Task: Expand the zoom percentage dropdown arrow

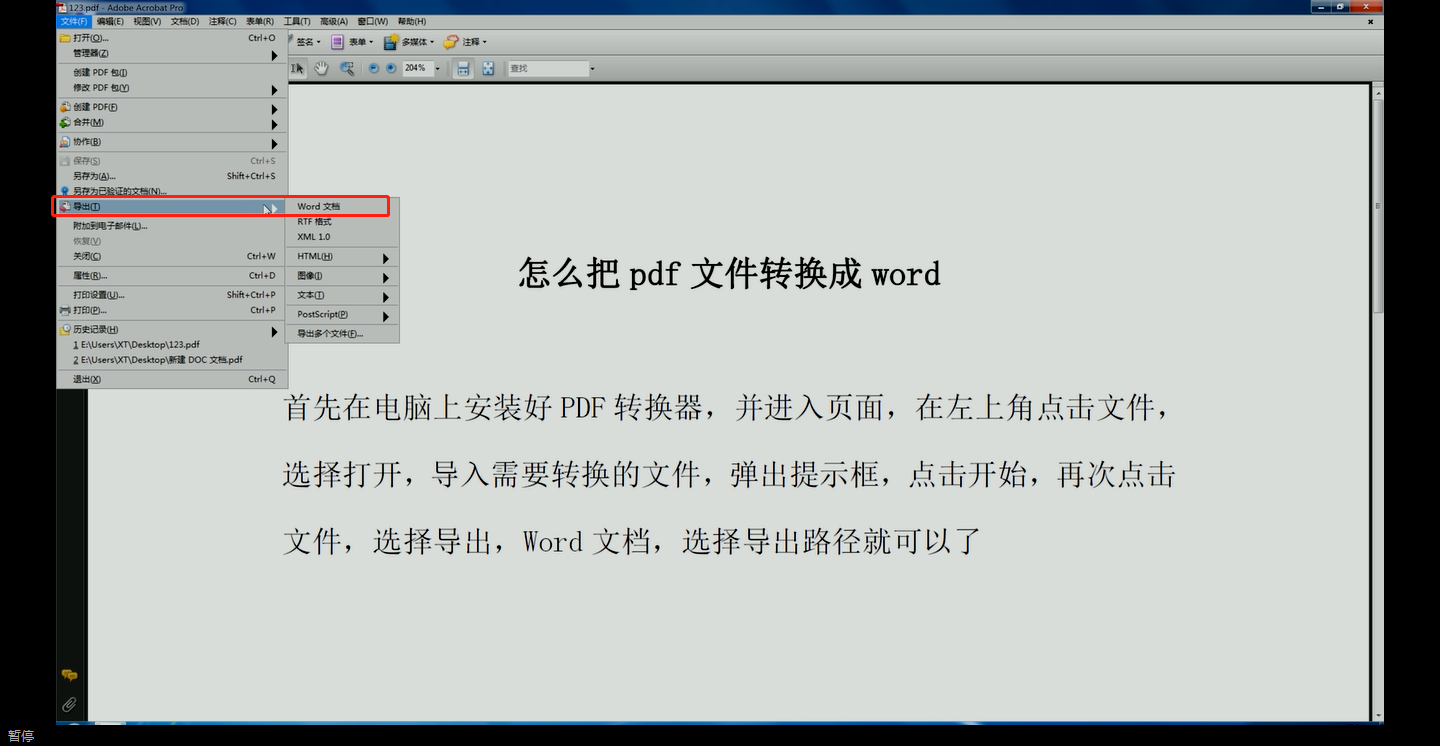Action: pos(437,69)
